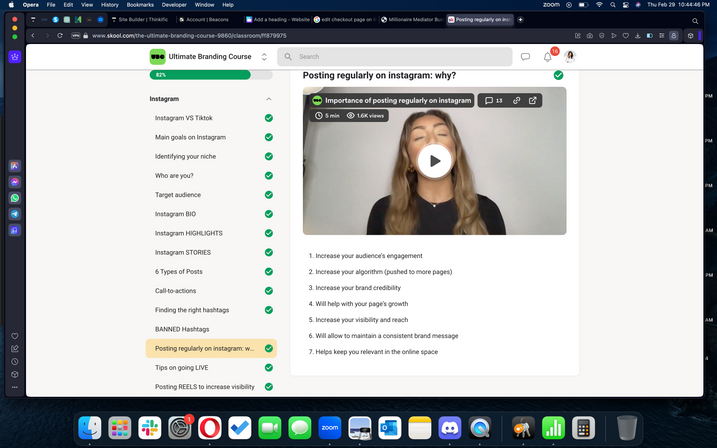Viewport: 717px width, 448px height.
Task: Launch Discord from the Dock
Action: click(450, 428)
